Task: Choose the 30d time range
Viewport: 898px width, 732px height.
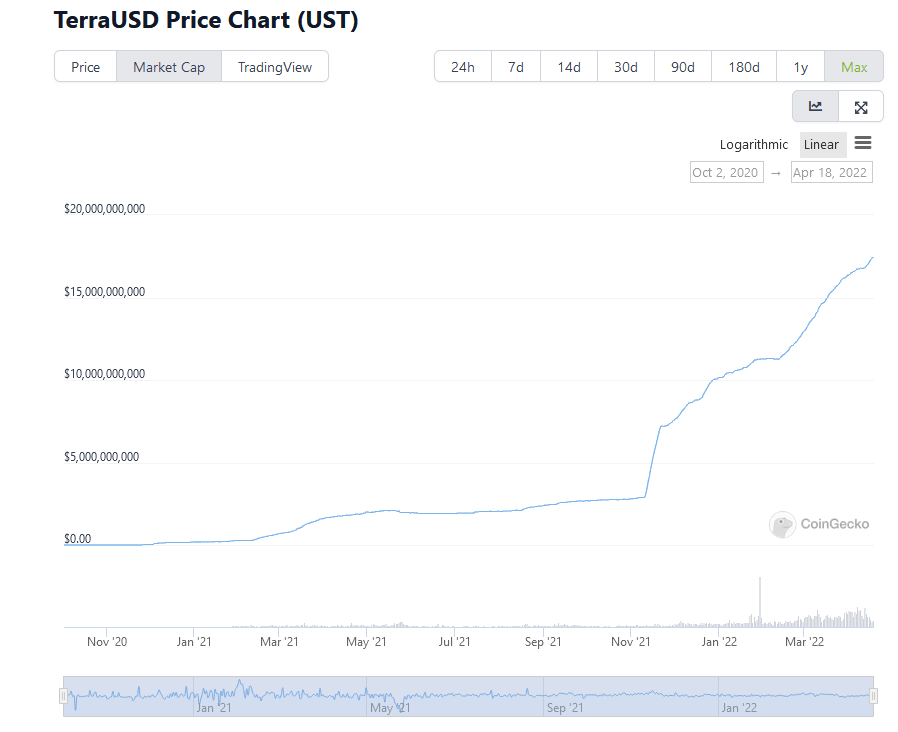Action: [625, 66]
